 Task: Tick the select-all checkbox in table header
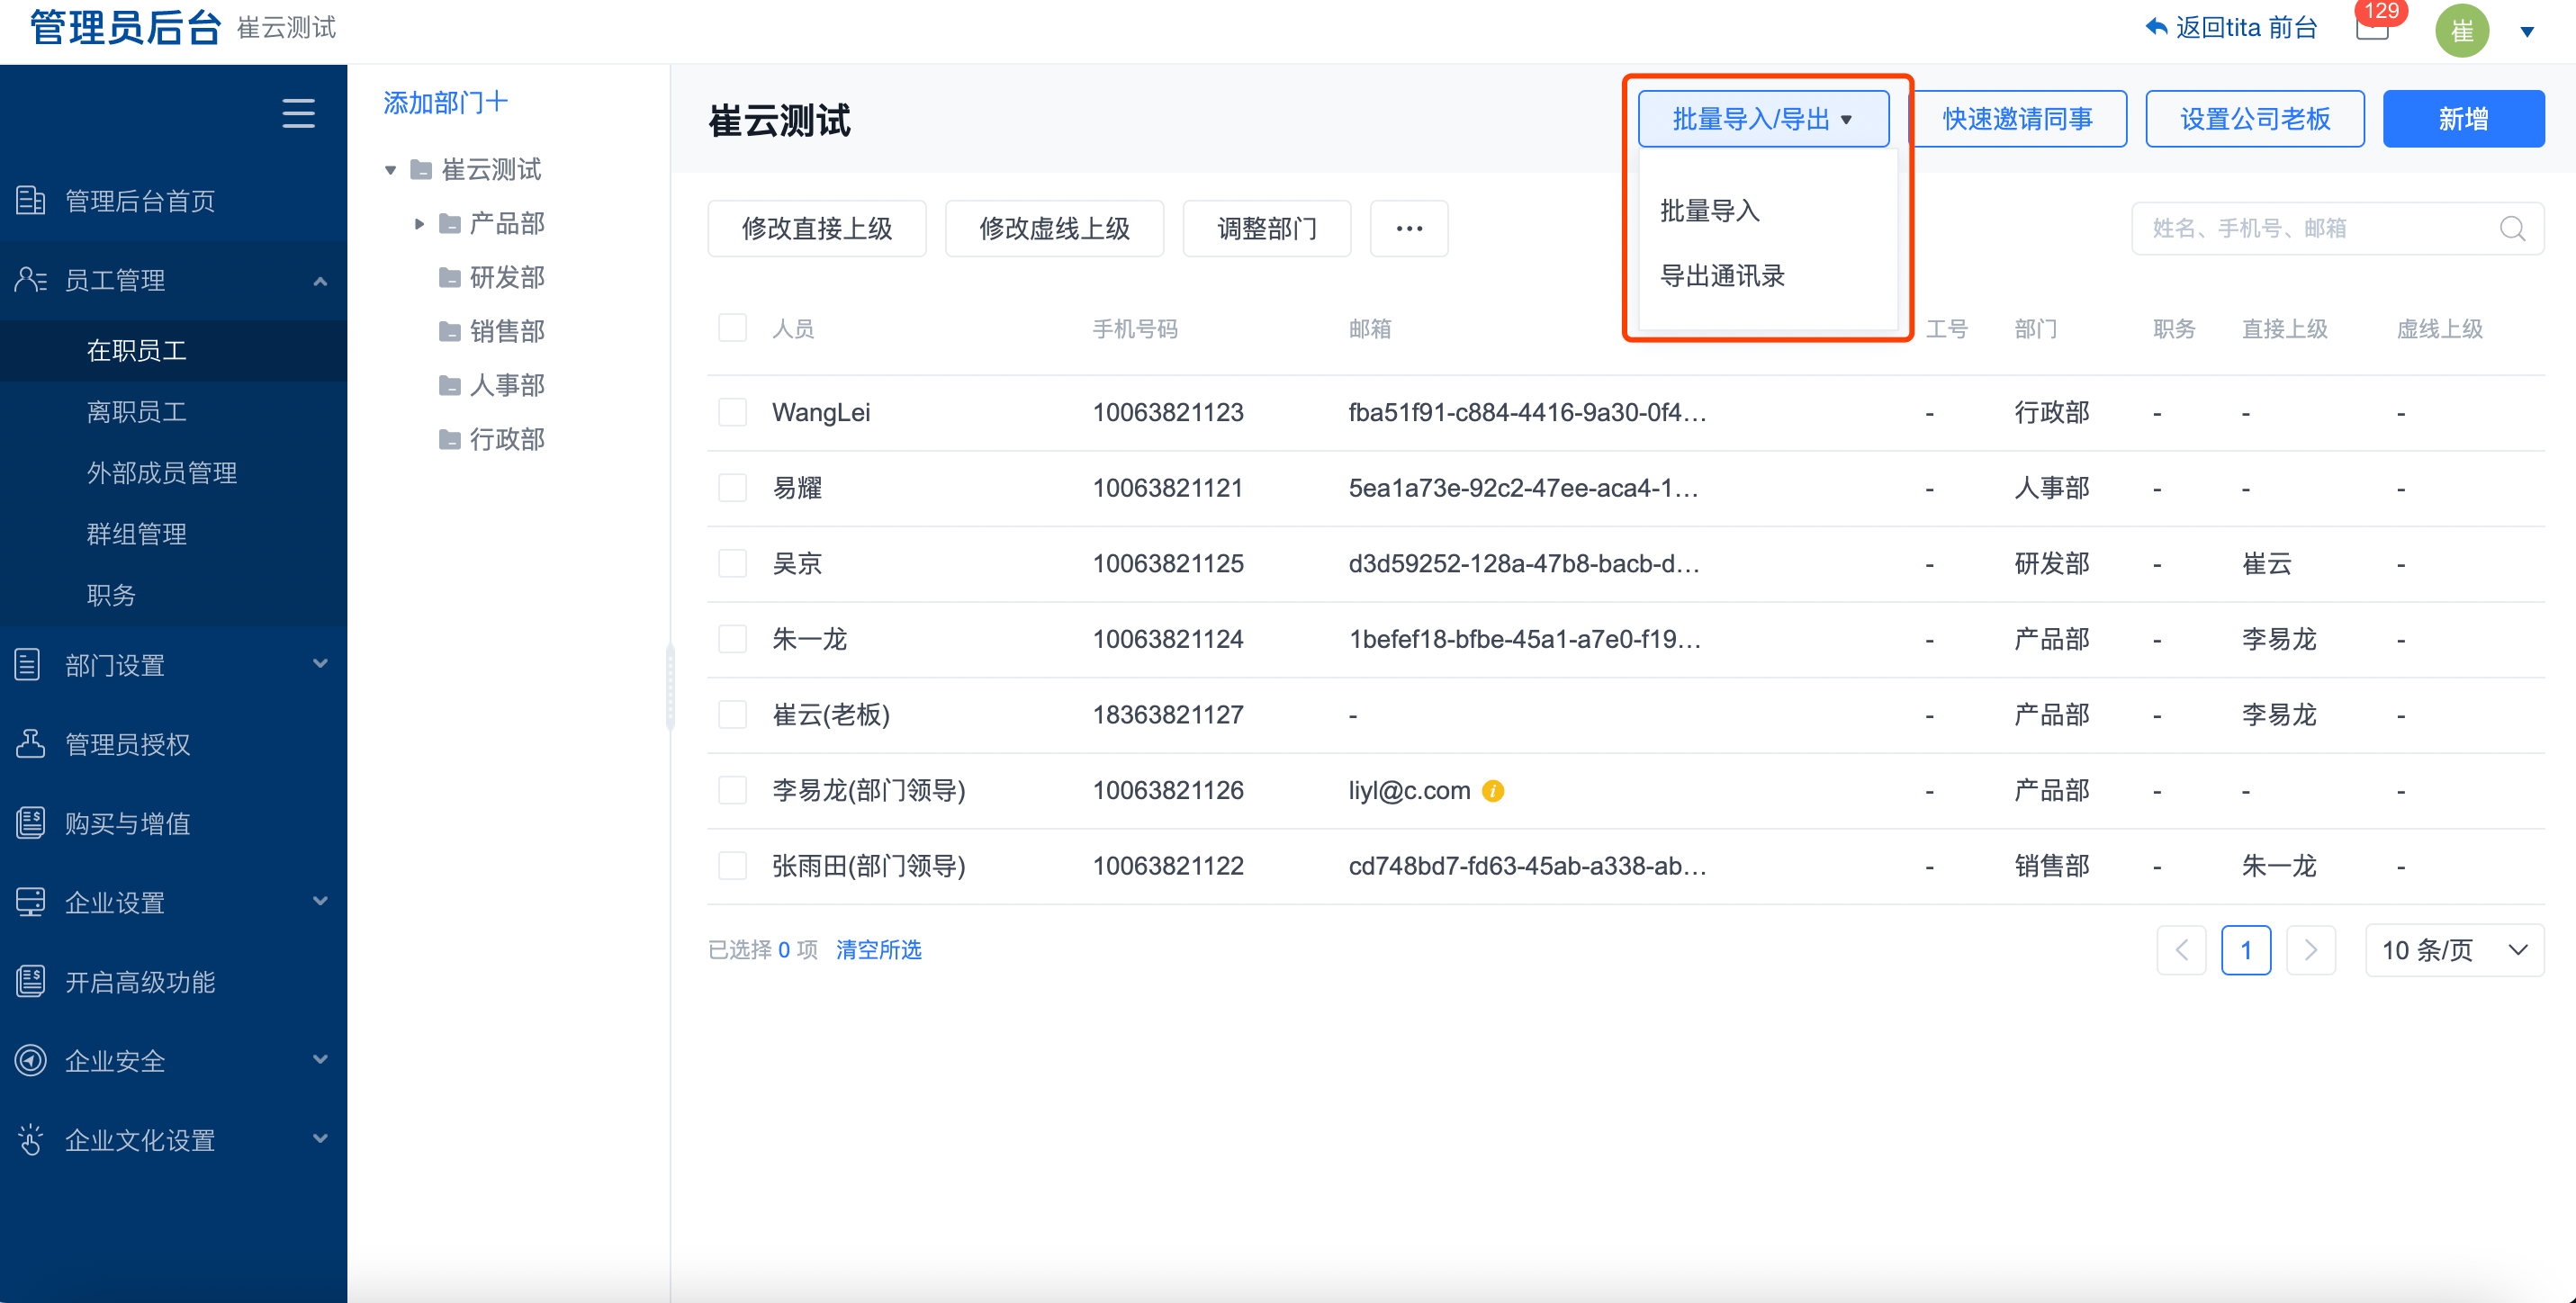tap(732, 327)
